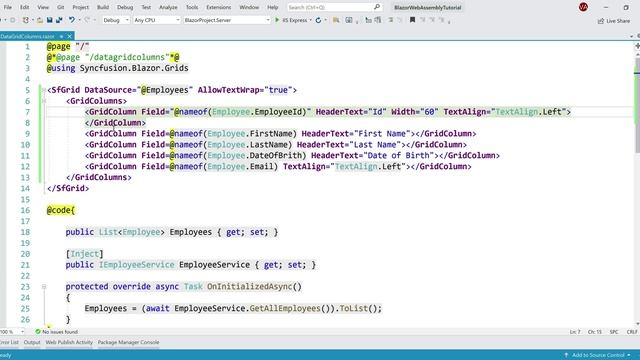Click the Ln: 7 line indicator
The height and width of the screenshot is (360, 640).
575,332
